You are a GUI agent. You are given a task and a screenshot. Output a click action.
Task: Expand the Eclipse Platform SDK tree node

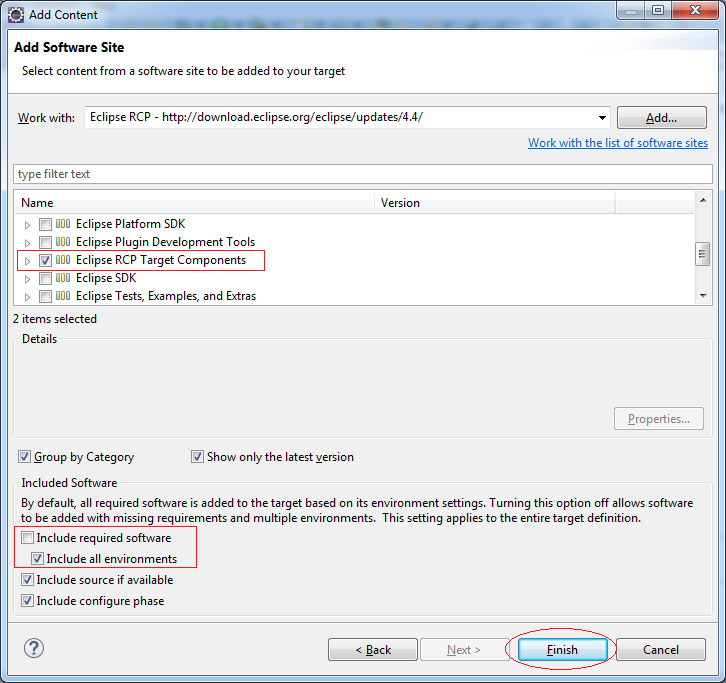point(27,225)
